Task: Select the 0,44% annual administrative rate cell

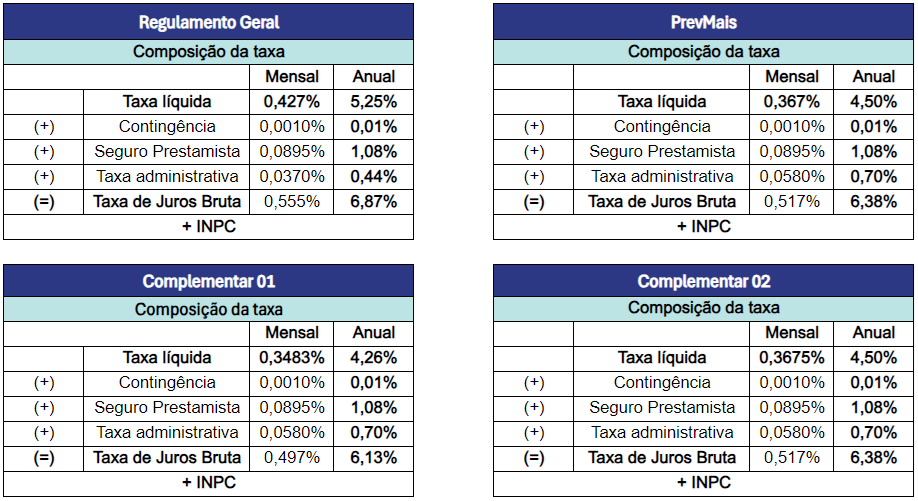Action: [x=374, y=176]
